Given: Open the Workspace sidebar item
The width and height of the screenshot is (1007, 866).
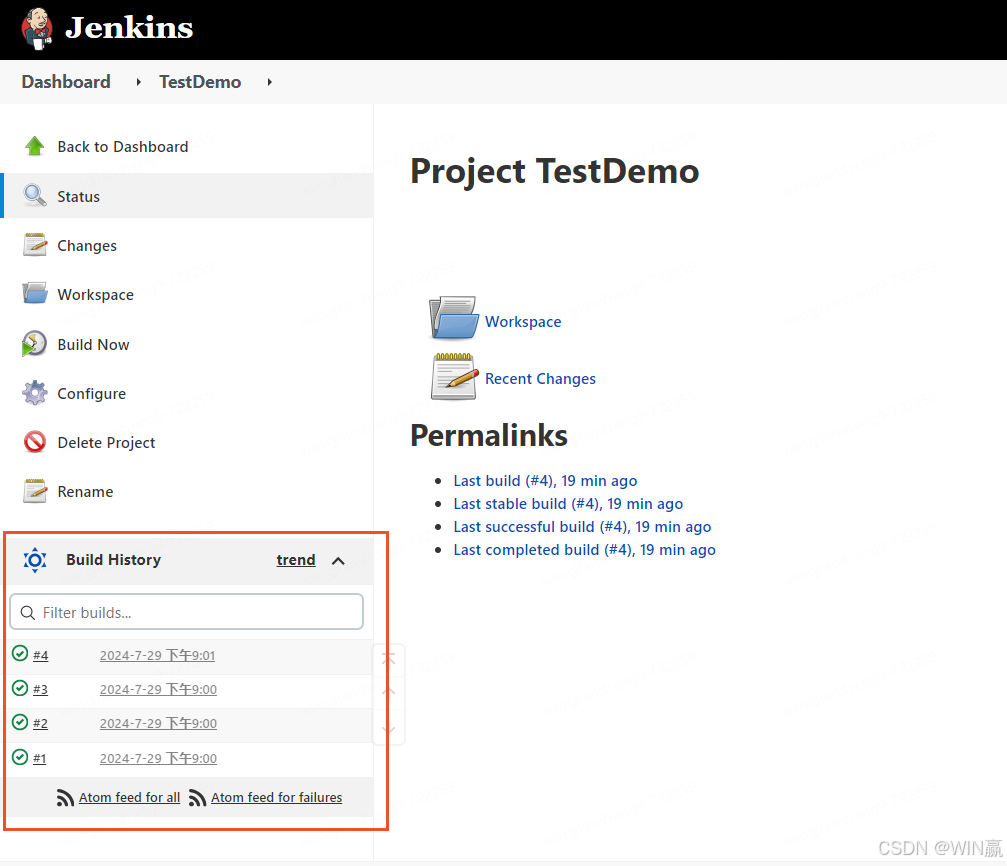Looking at the screenshot, I should click(96, 294).
